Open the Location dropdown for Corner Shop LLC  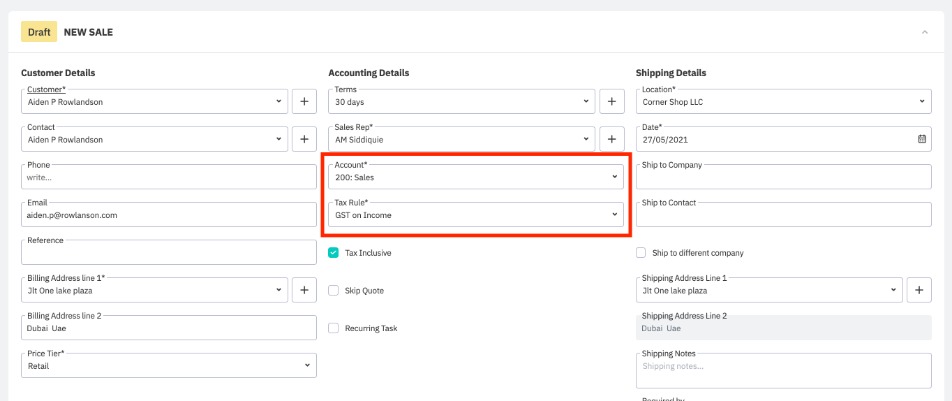[782, 101]
